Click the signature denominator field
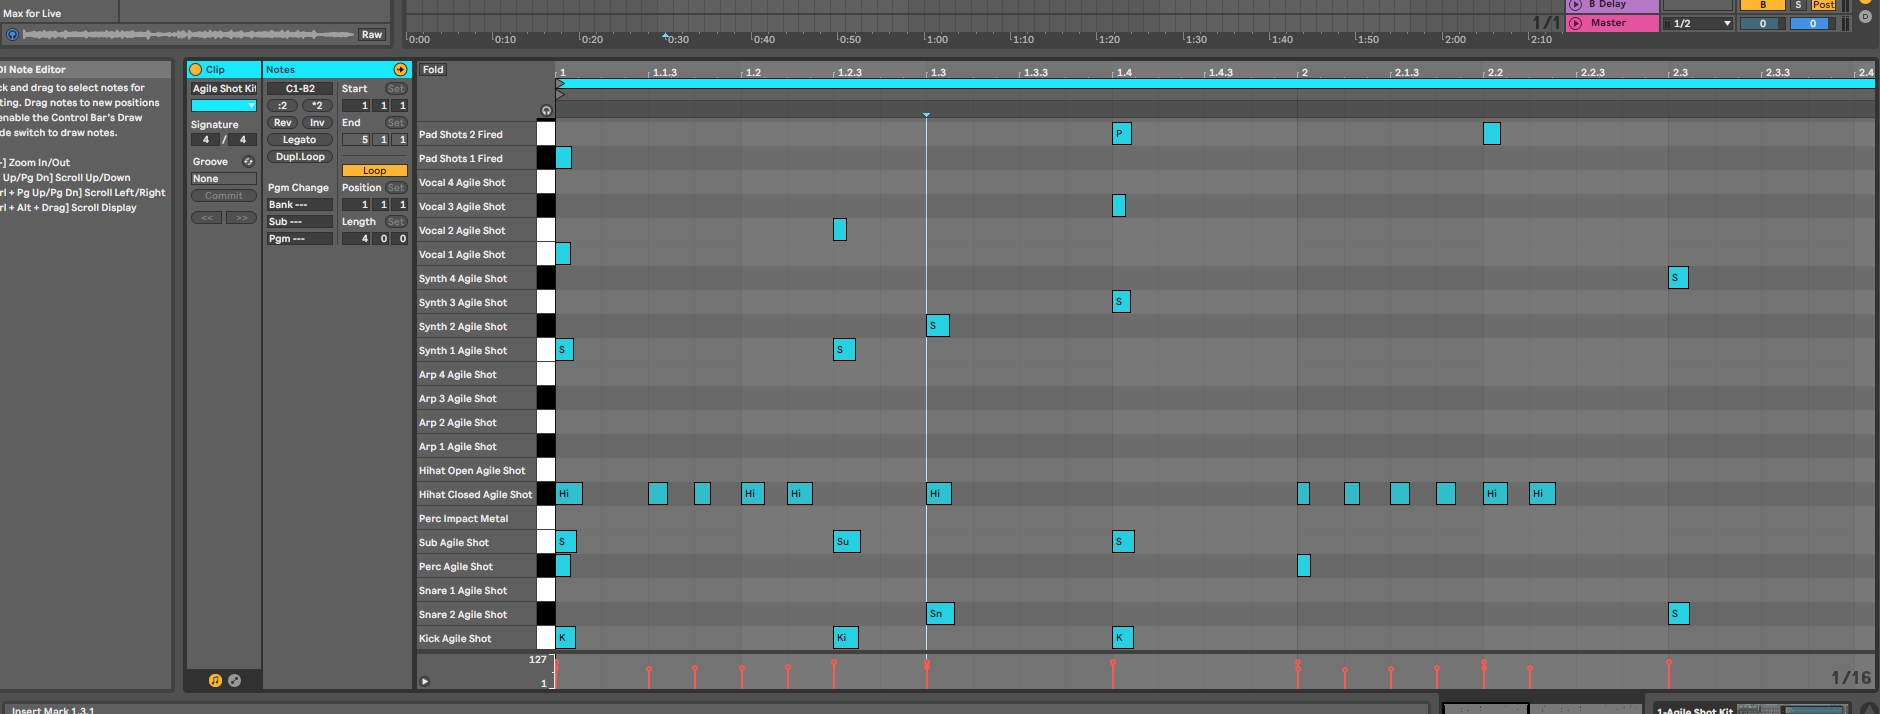This screenshot has height=714, width=1880. pyautogui.click(x=242, y=140)
